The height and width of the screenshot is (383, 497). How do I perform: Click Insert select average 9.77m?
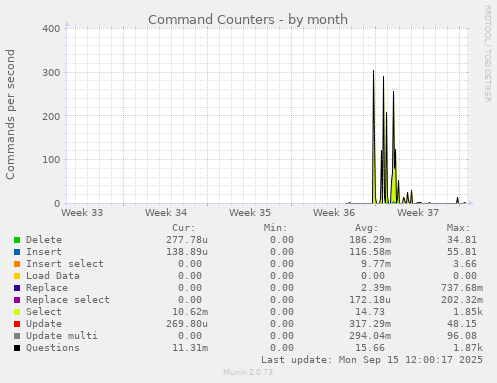click(376, 264)
